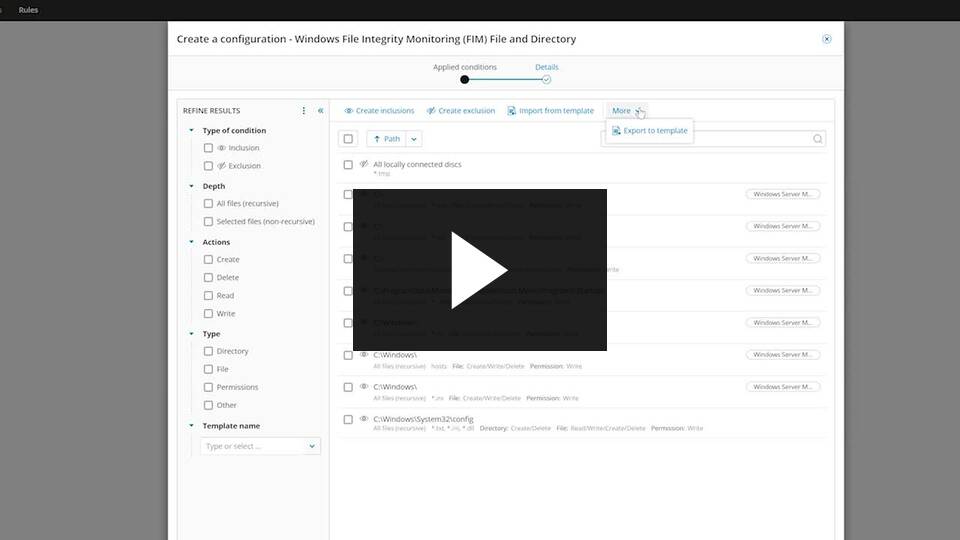Collapse the Depth filter section
Screen dimensions: 960x540
[192, 186]
